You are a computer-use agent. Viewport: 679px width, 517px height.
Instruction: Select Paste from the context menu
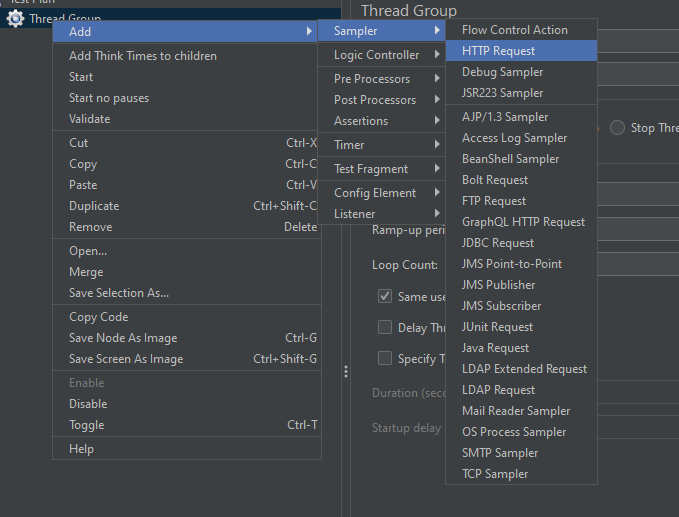(x=186, y=185)
